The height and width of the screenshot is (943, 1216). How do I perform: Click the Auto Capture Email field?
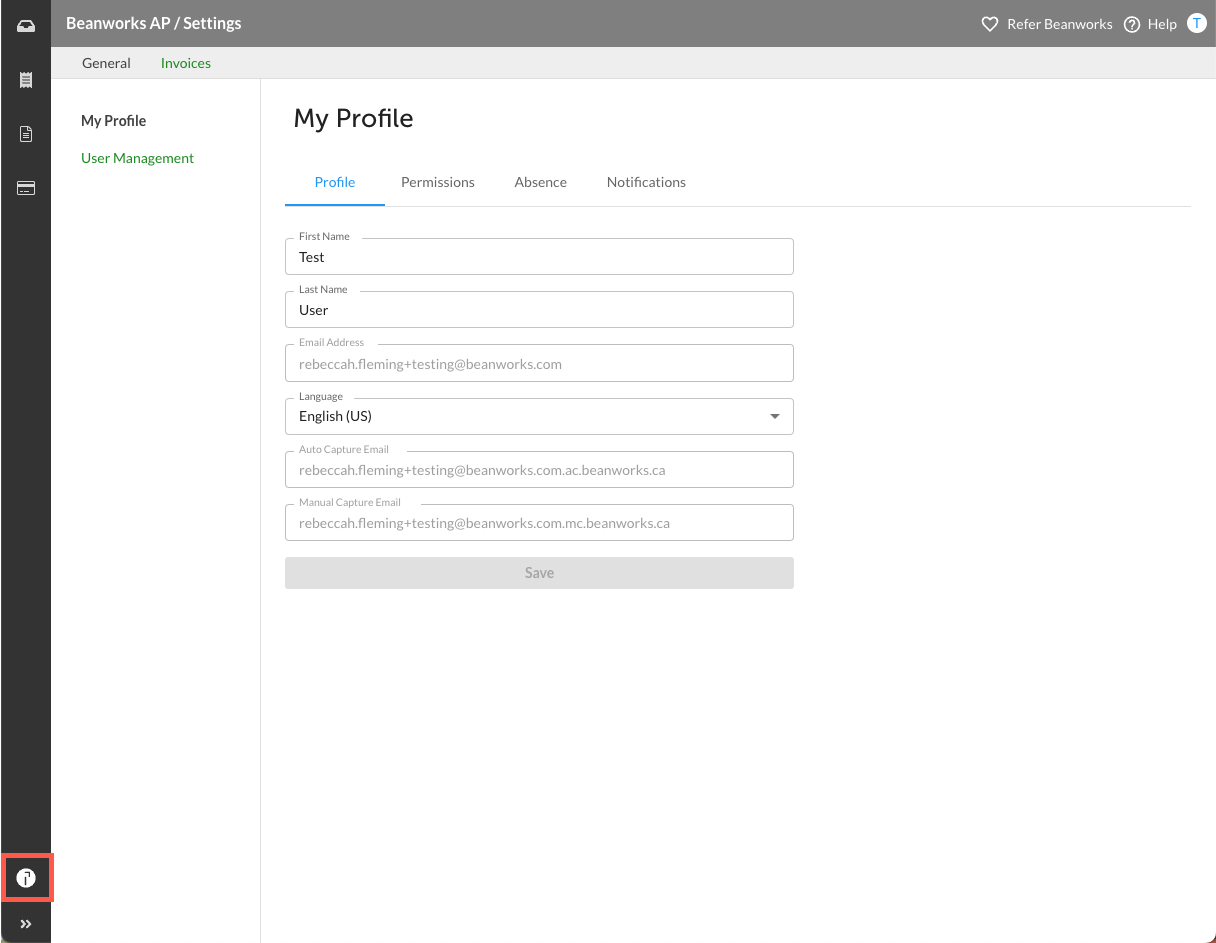click(x=539, y=469)
